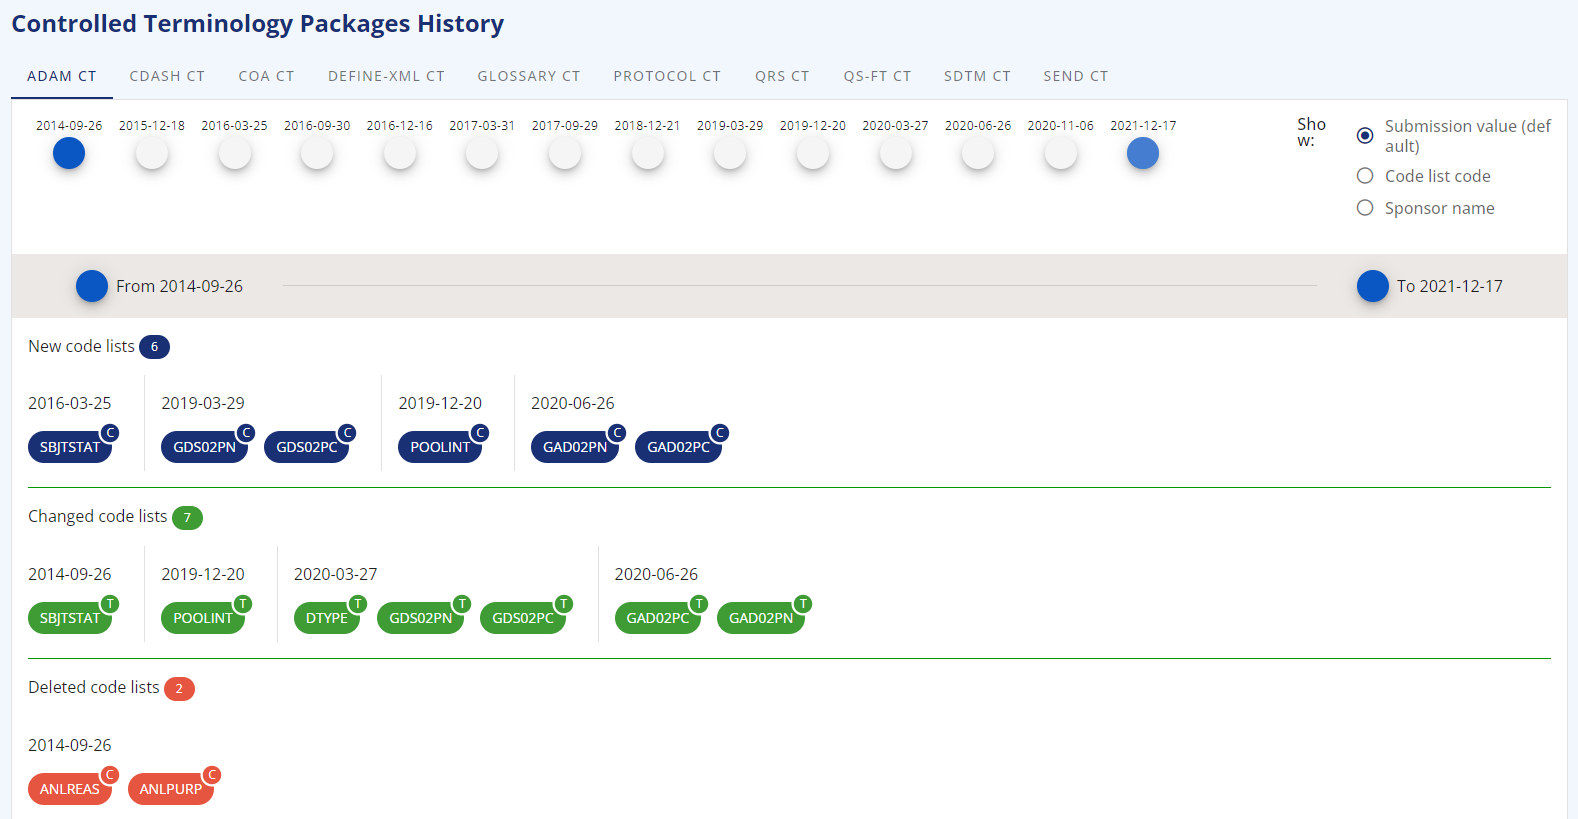Select the 2020-06-26 timeline dot

978,153
